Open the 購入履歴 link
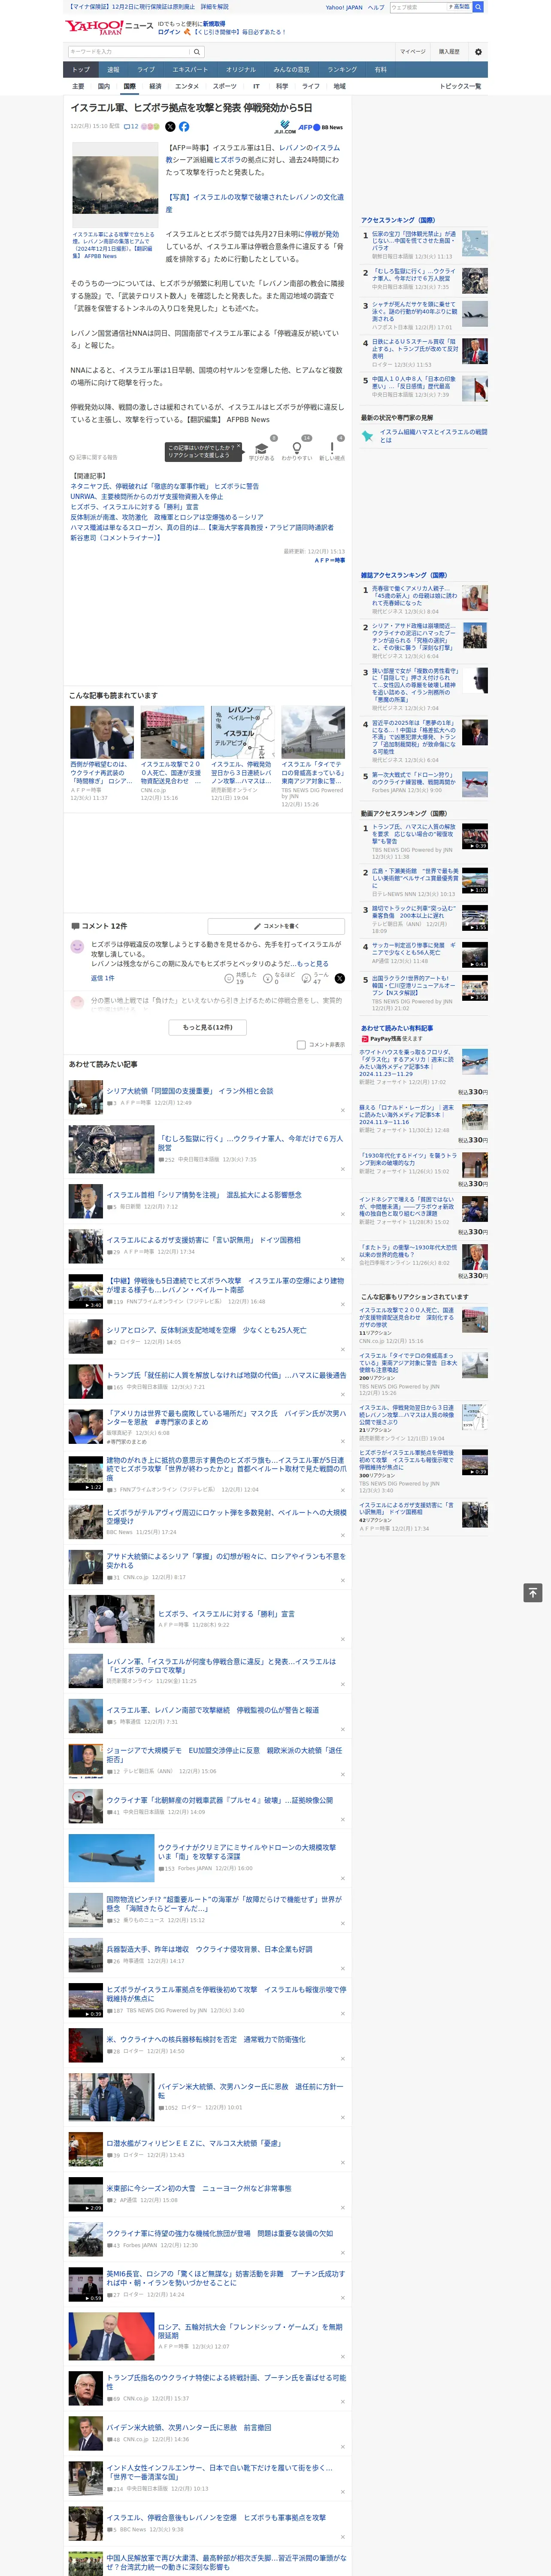 449,51
